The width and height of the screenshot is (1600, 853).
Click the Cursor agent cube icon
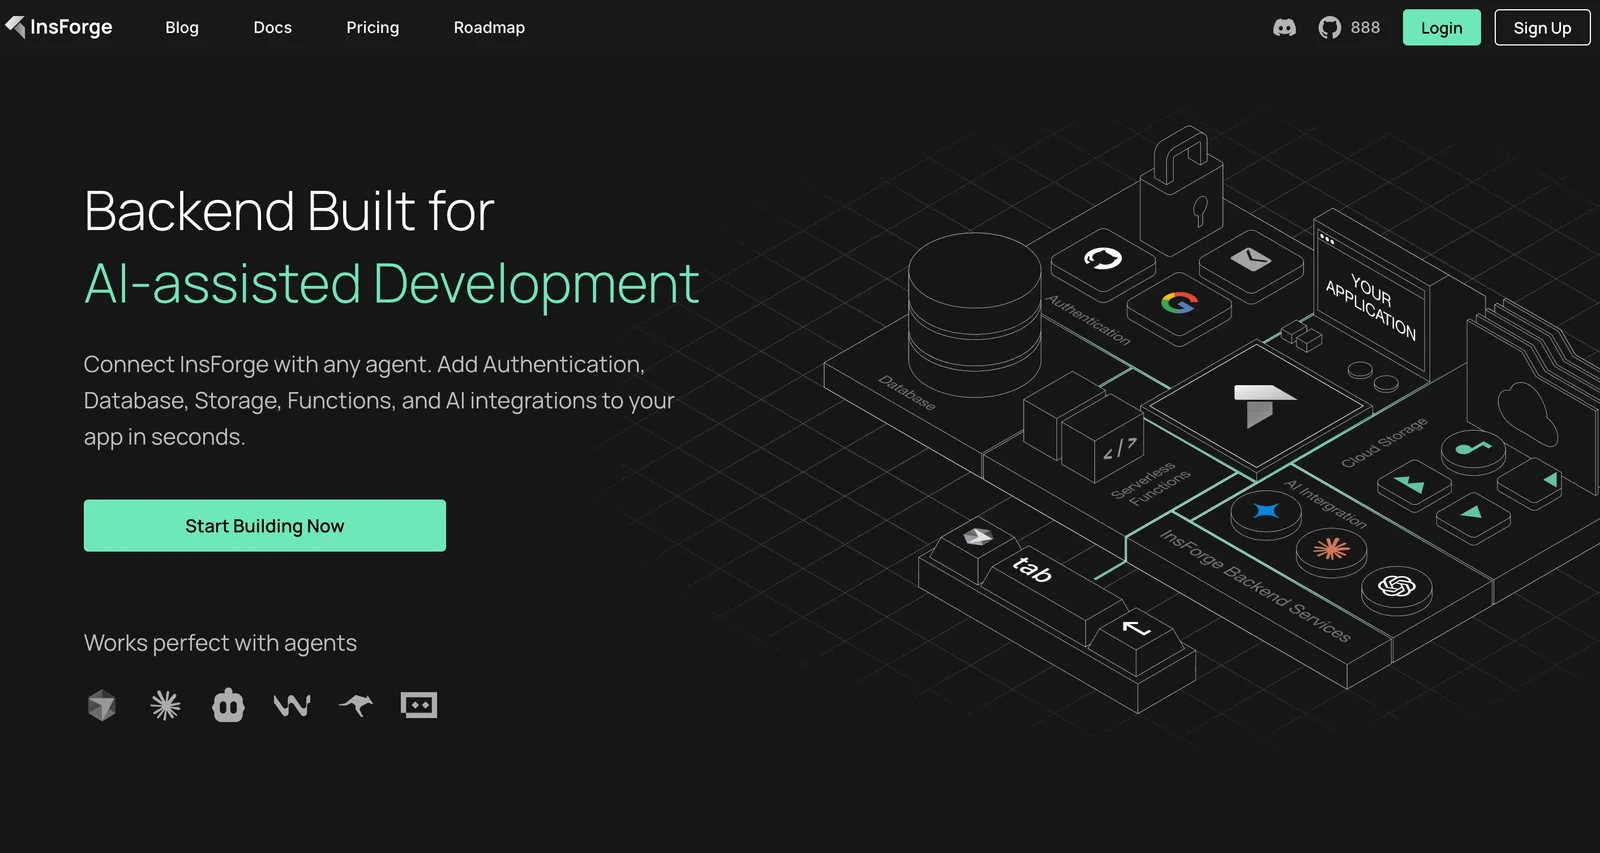pos(101,705)
